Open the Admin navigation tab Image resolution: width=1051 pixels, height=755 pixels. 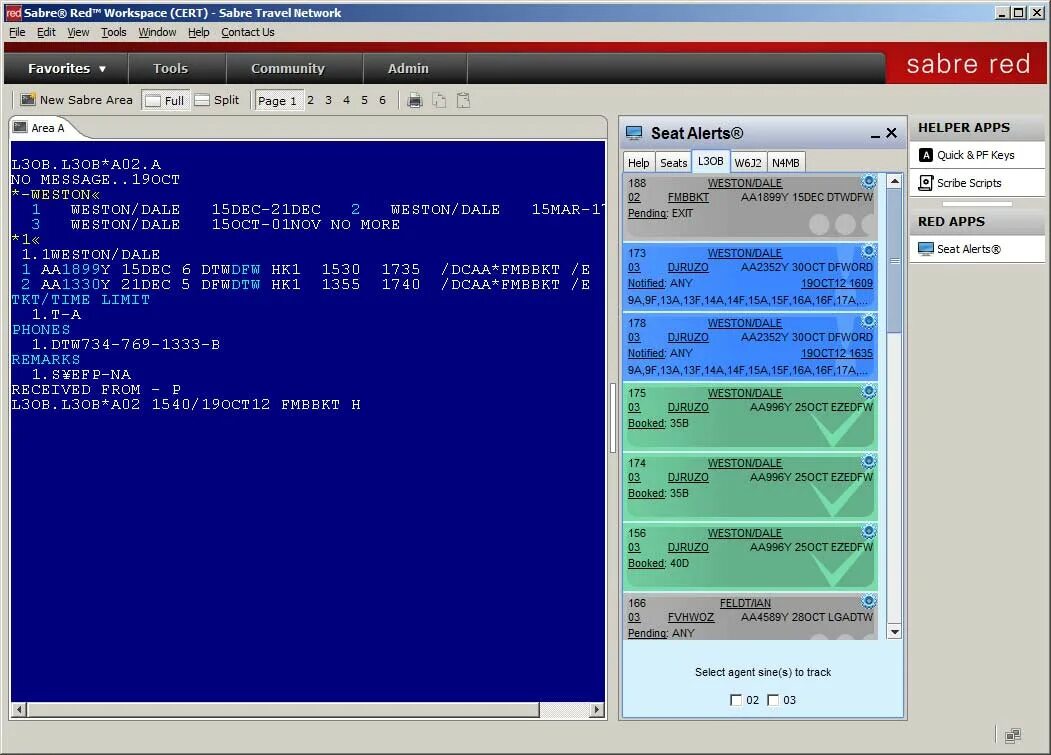(408, 68)
